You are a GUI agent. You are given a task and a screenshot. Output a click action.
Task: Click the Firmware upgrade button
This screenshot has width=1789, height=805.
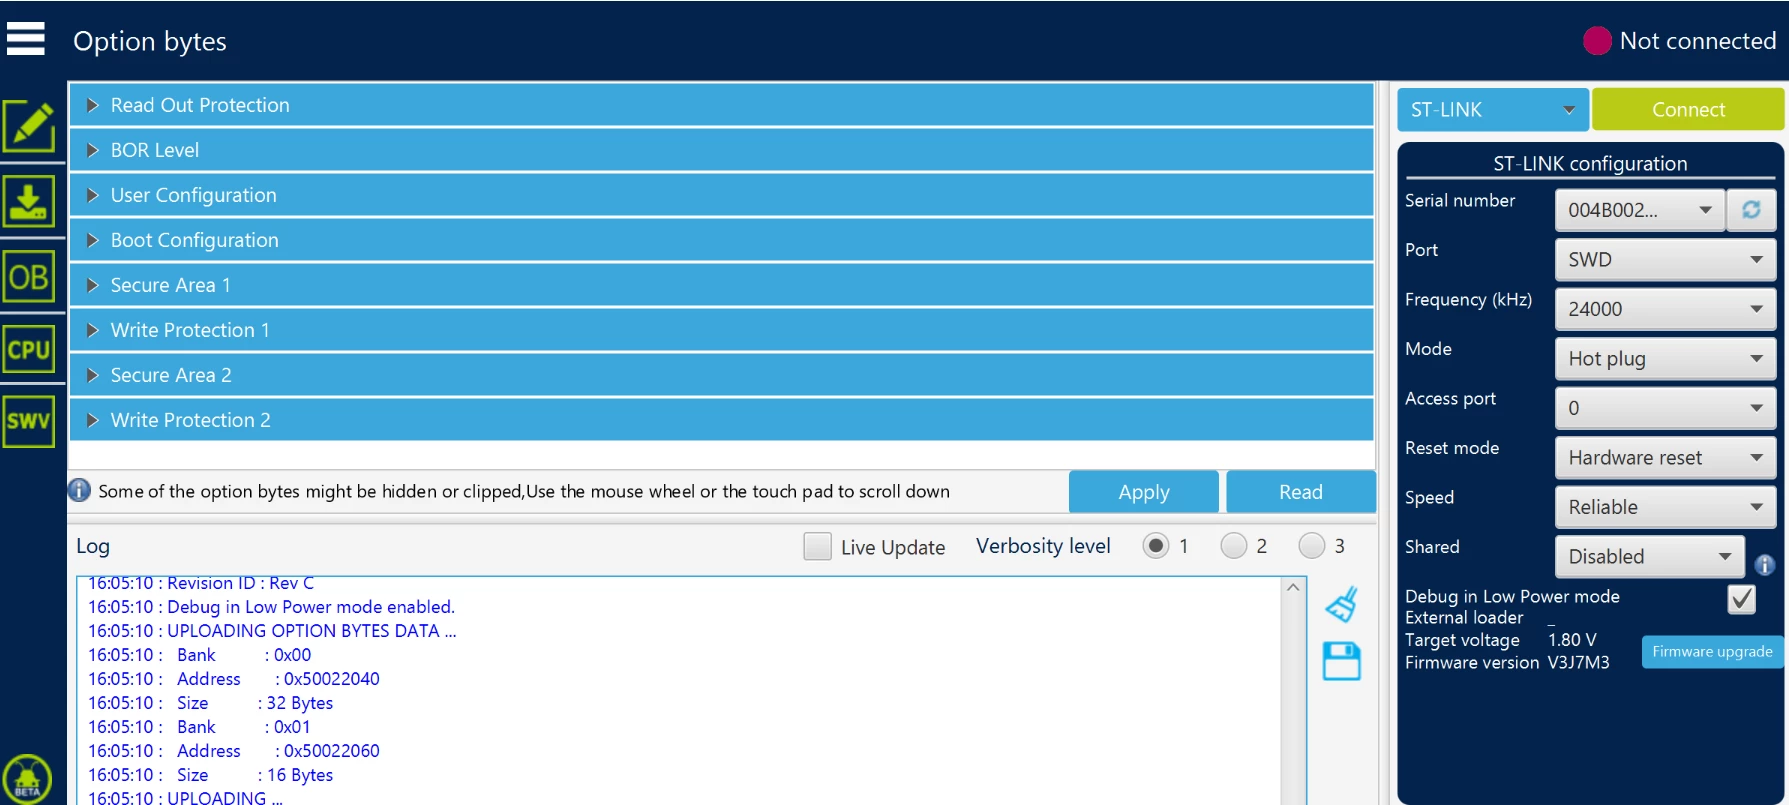1712,651
